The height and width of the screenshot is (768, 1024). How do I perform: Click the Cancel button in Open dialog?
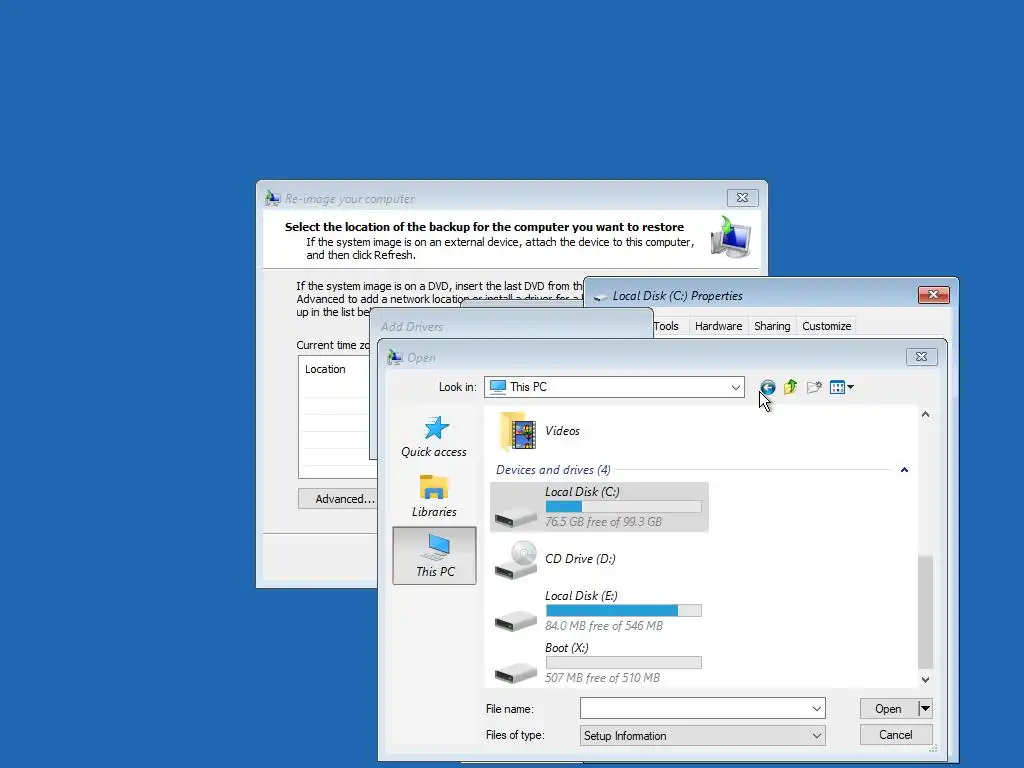pyautogui.click(x=895, y=735)
